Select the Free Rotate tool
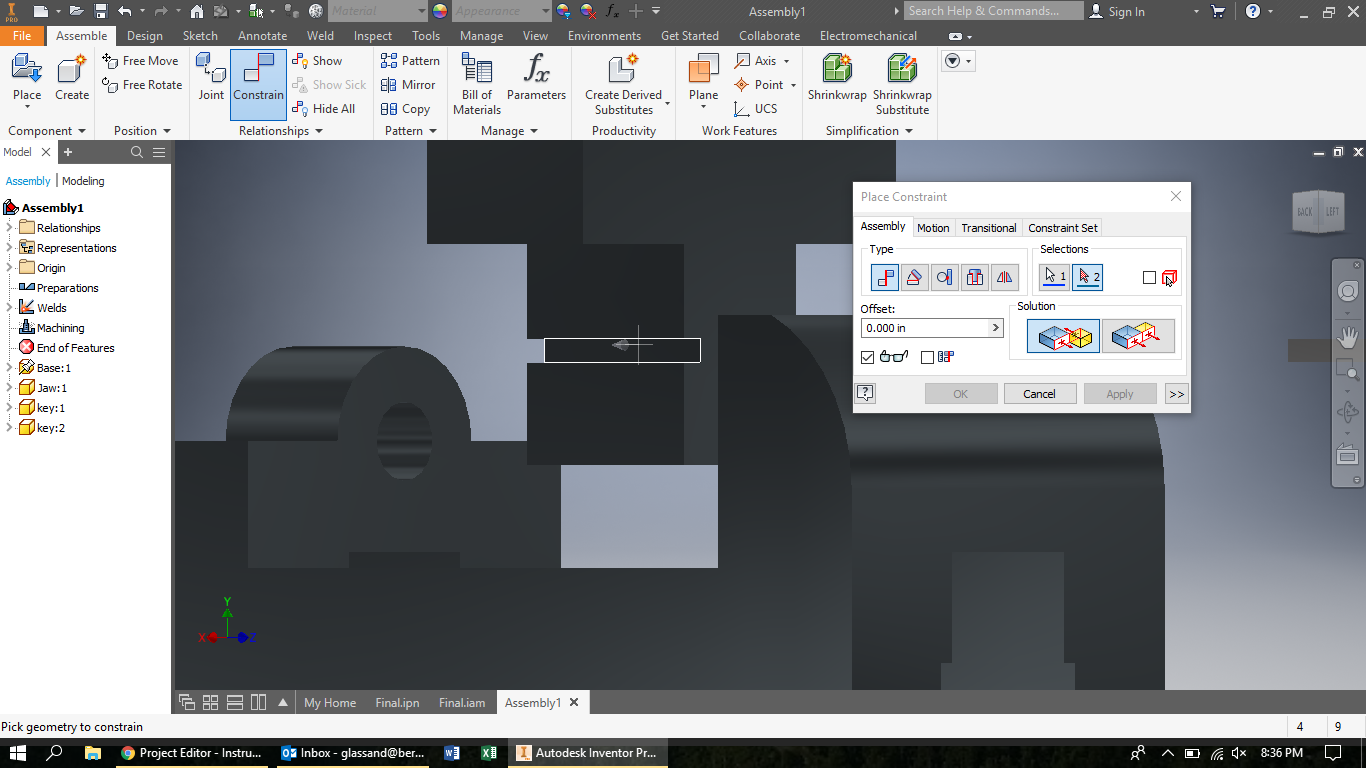 click(x=142, y=85)
